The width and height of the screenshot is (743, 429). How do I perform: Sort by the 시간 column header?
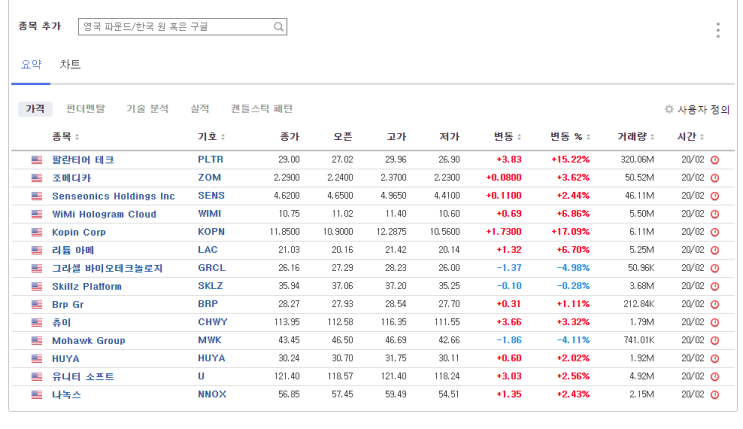[691, 137]
